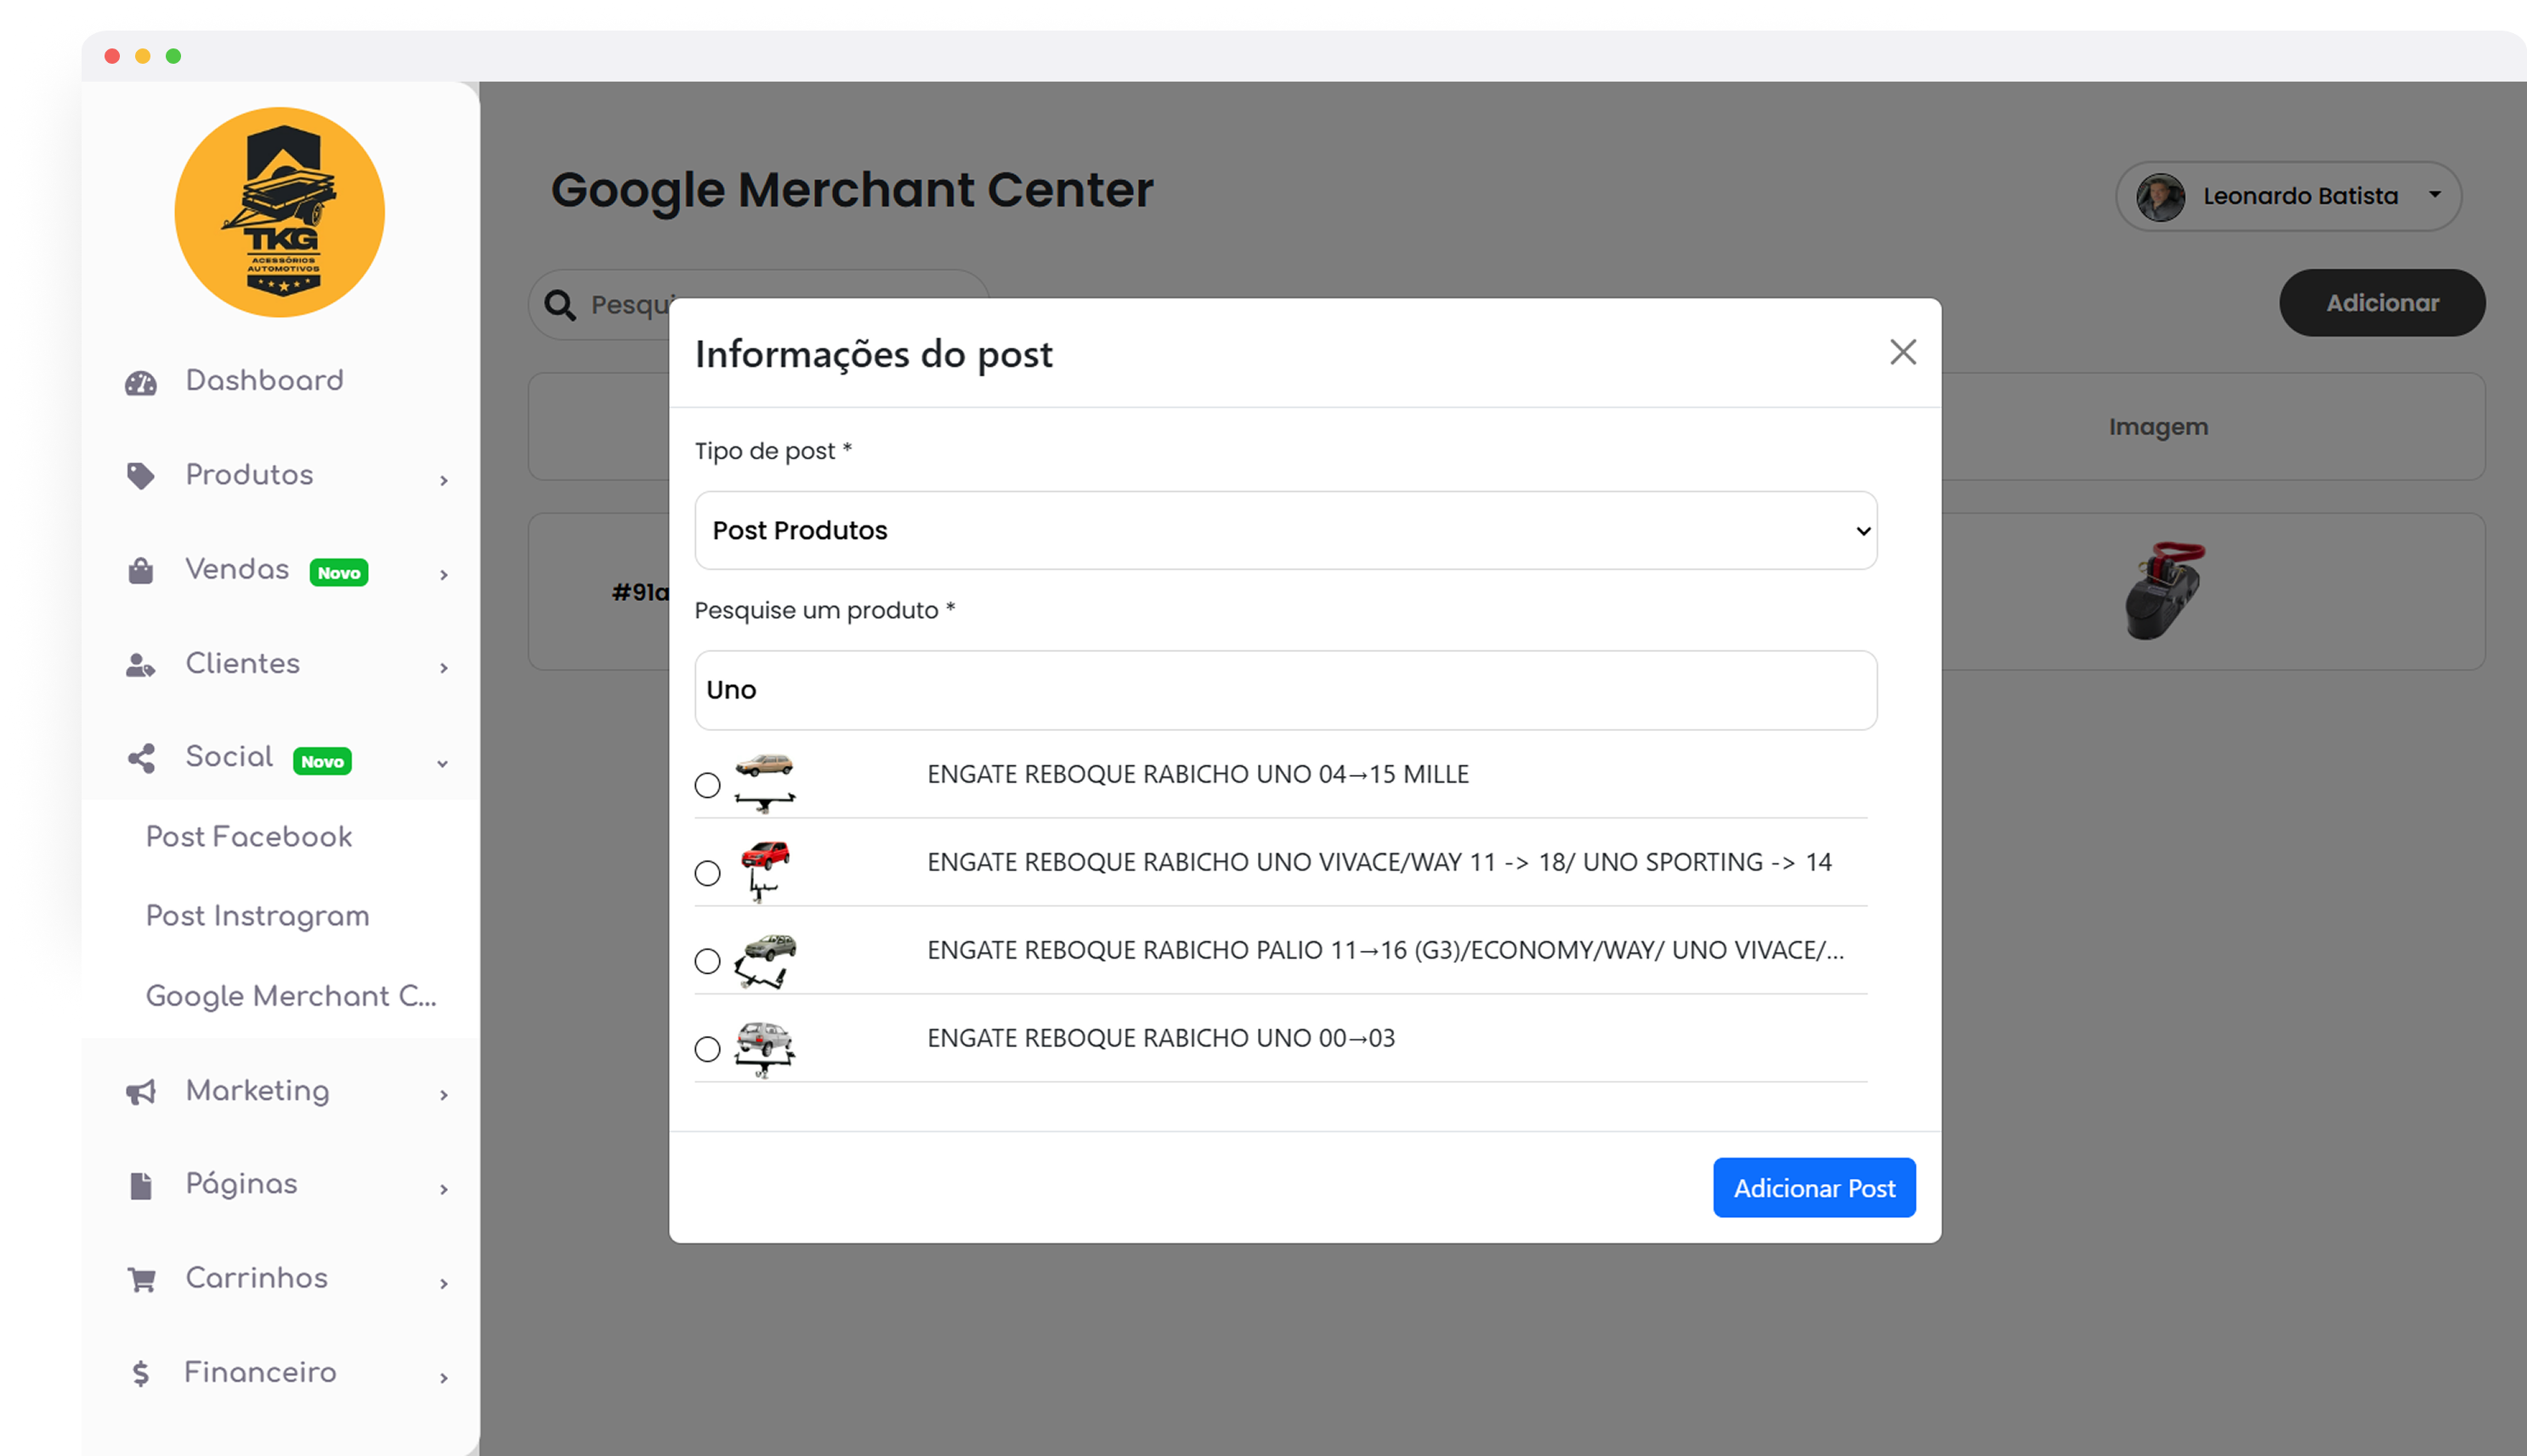Click the Vendas shopping bag icon
The width and height of the screenshot is (2527, 1456).
coord(141,571)
